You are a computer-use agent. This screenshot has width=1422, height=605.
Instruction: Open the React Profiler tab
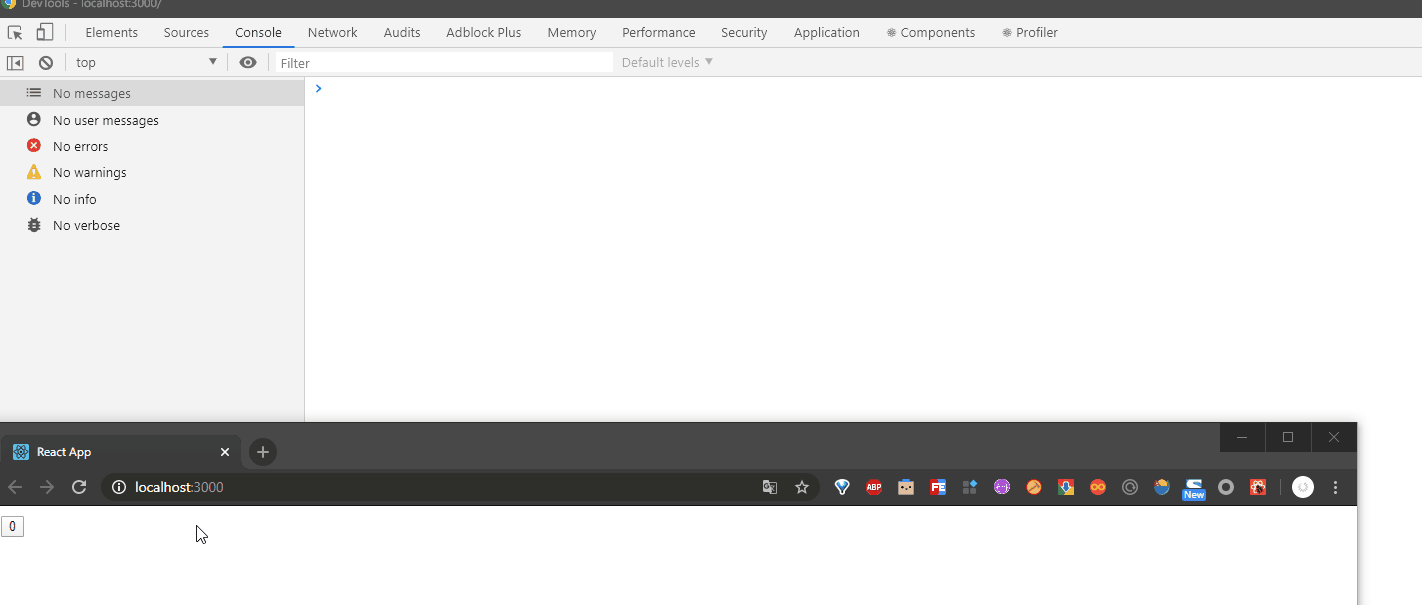coord(1030,32)
